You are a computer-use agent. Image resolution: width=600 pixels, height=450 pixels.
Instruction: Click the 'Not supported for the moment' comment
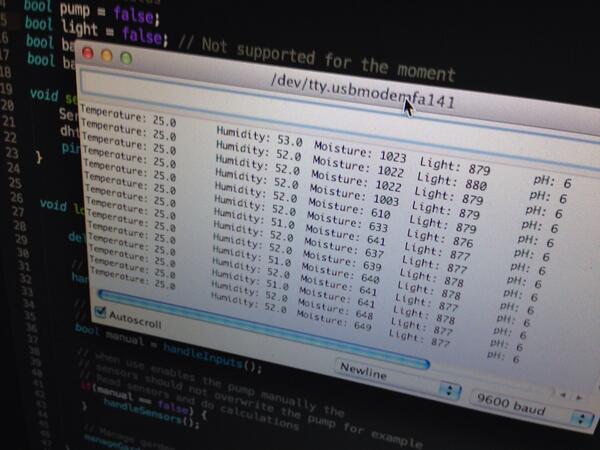click(328, 59)
